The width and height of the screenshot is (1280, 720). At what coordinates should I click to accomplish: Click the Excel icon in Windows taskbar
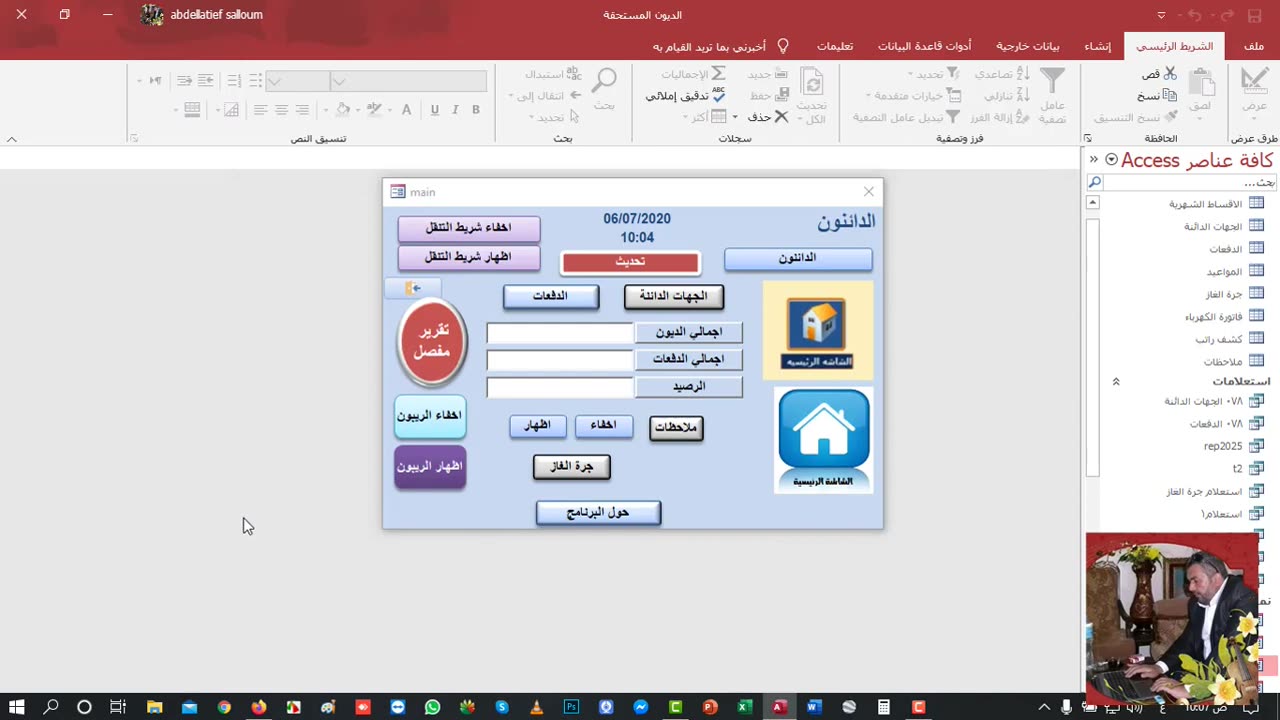point(744,707)
